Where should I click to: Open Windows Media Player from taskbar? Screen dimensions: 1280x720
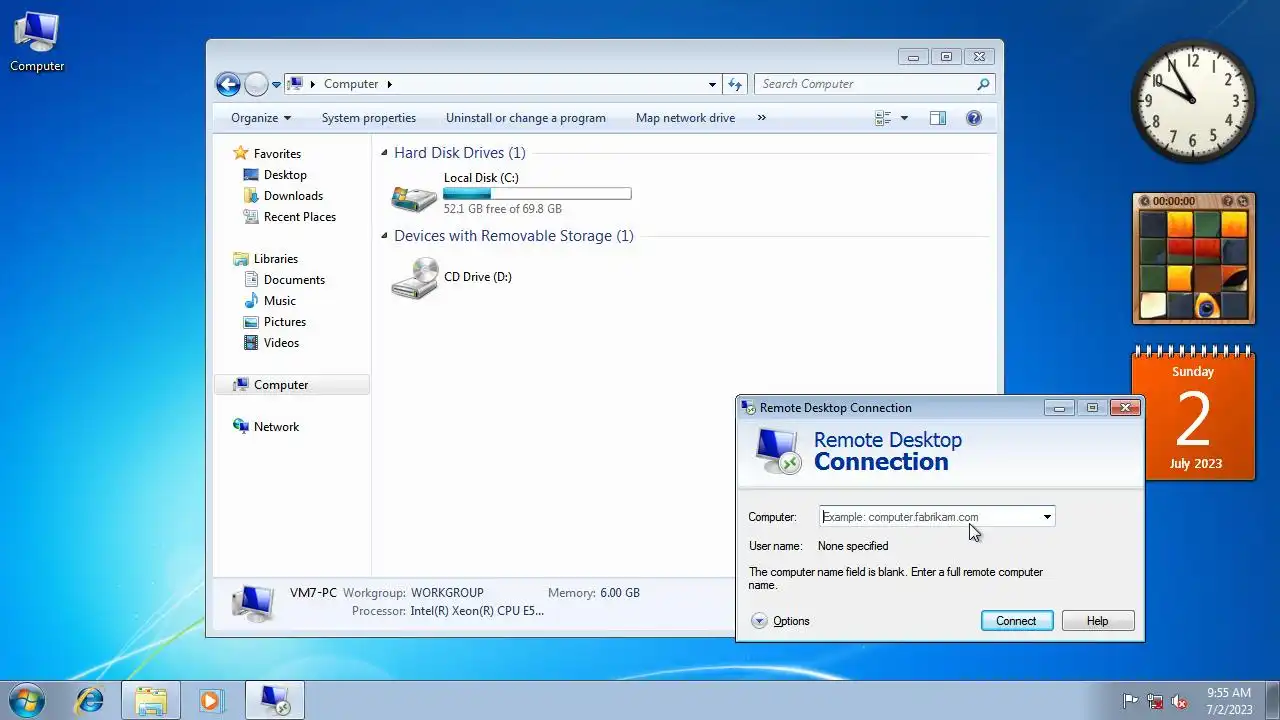(x=210, y=700)
